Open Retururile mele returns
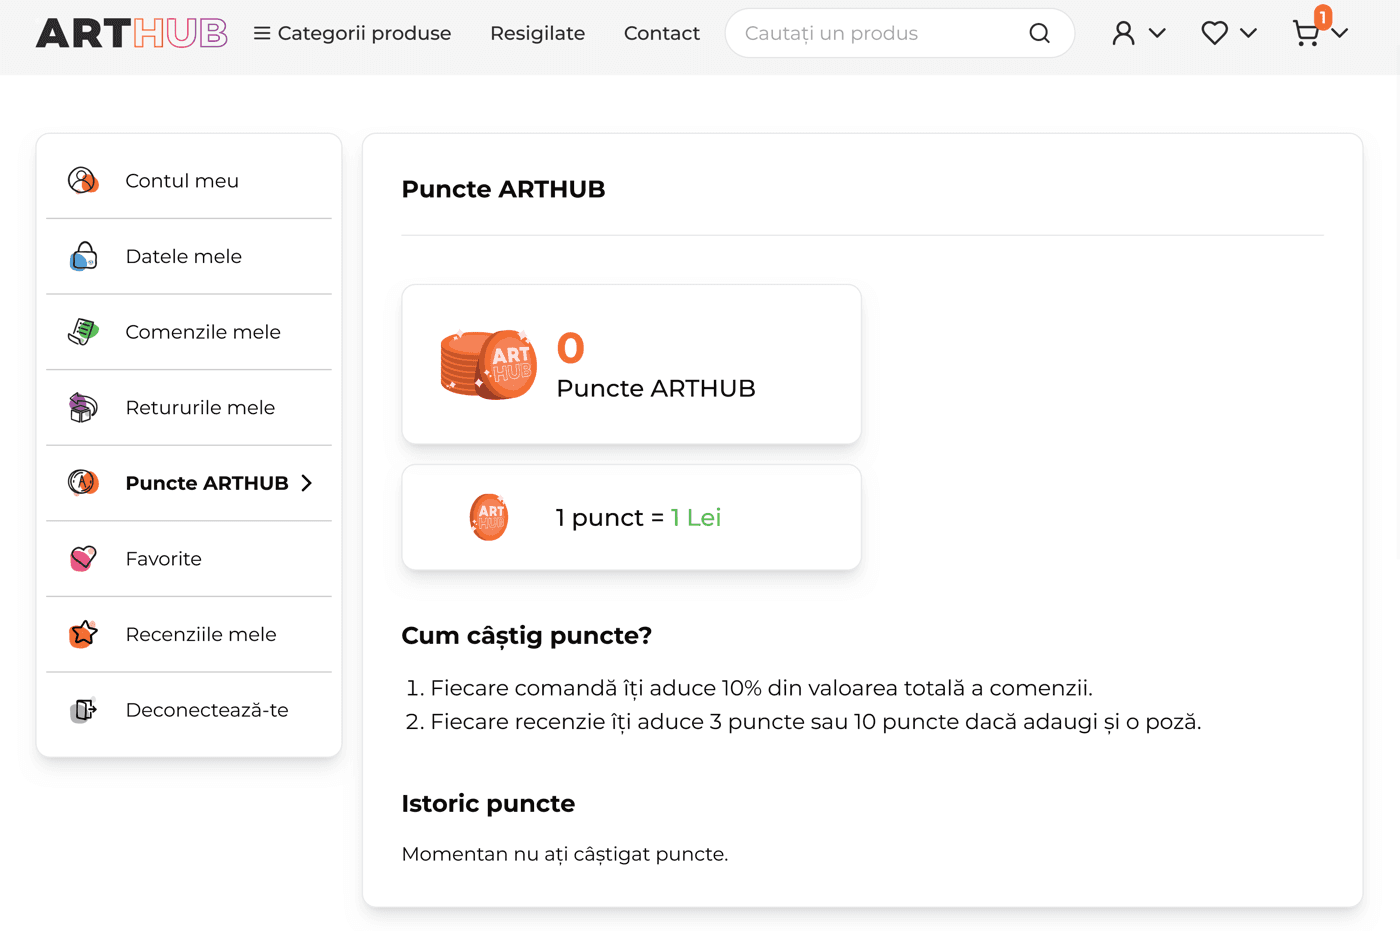Viewport: 1400px width, 932px height. pos(189,407)
